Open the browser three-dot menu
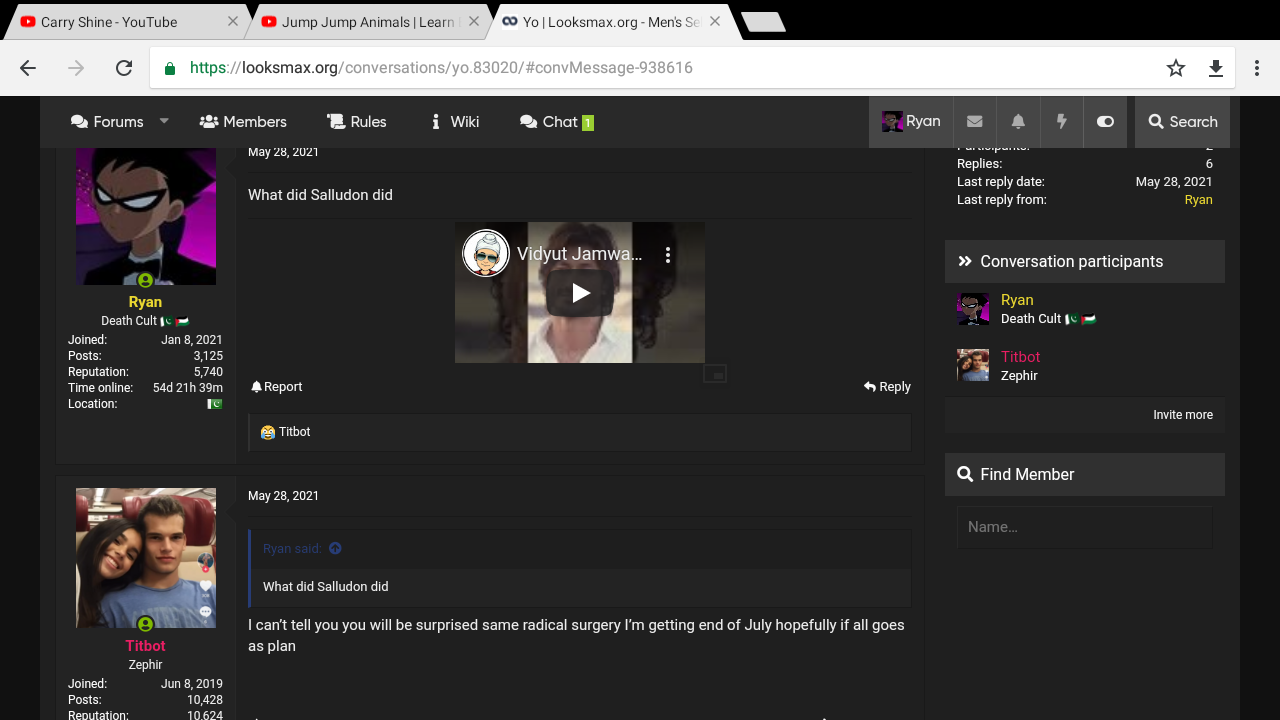 tap(1257, 68)
